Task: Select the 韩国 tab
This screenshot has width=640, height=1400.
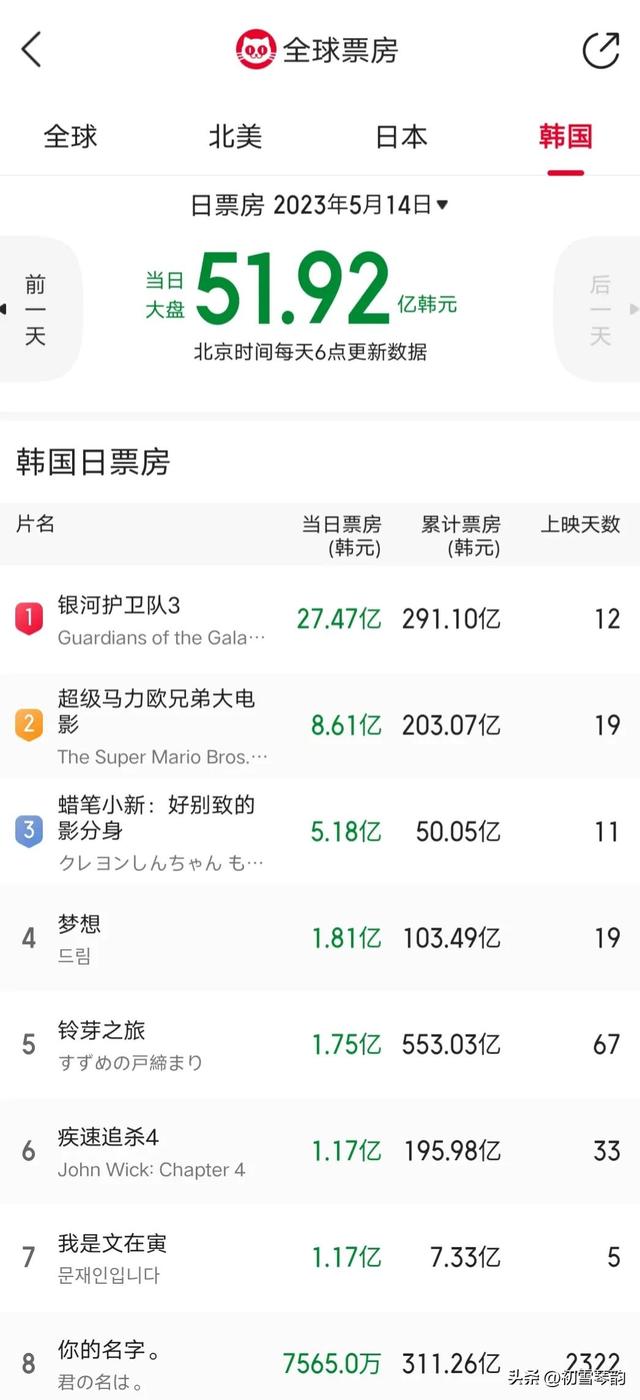Action: (566, 137)
